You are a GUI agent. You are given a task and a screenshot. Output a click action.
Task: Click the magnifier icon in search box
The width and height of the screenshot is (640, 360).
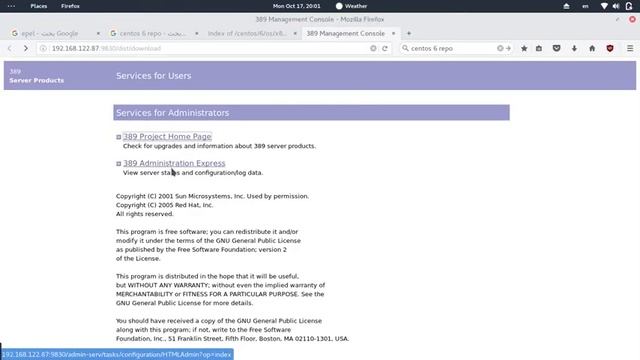[405, 48]
